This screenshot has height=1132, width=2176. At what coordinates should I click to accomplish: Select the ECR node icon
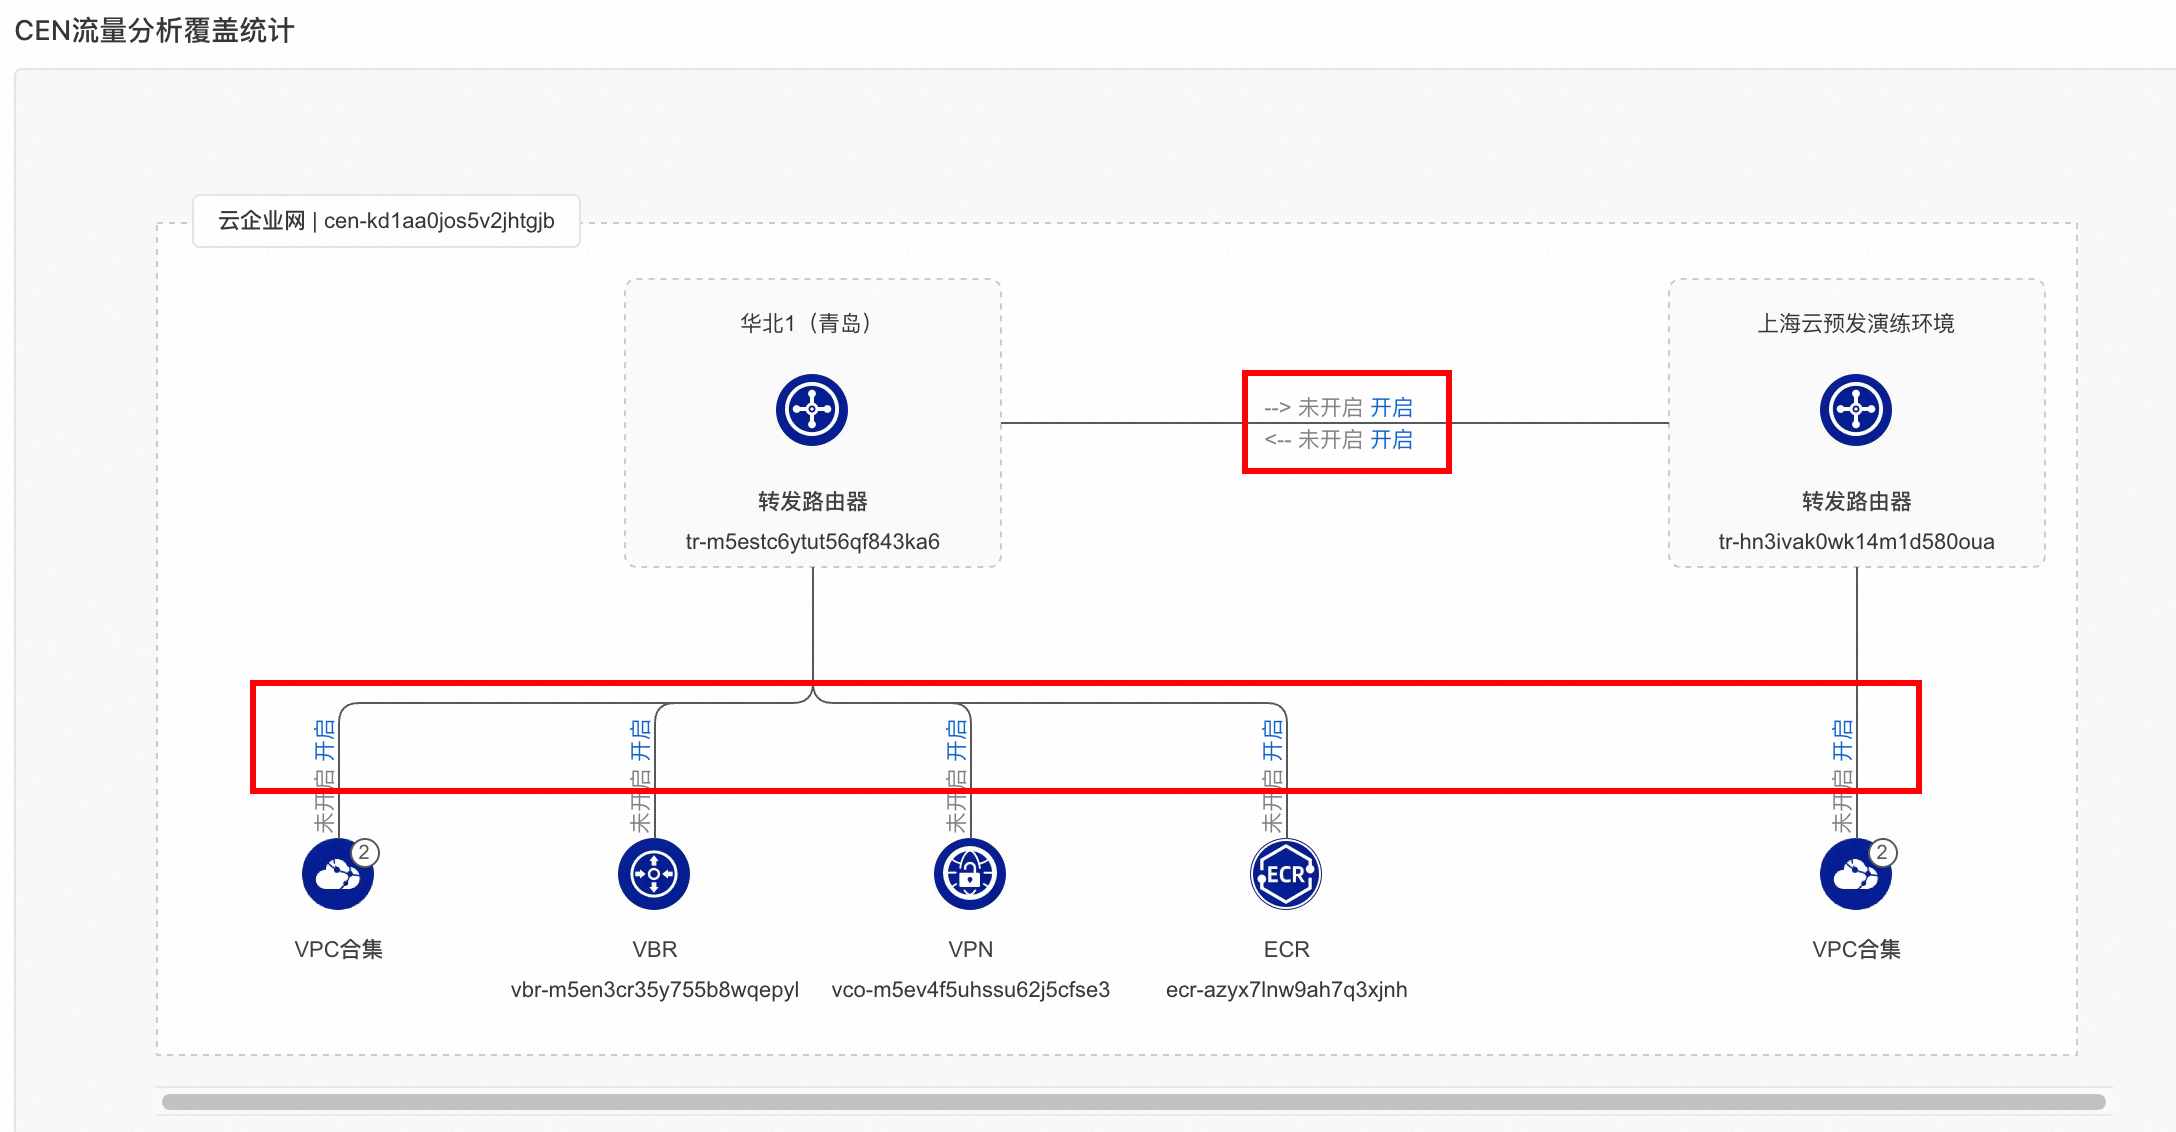tap(1286, 875)
